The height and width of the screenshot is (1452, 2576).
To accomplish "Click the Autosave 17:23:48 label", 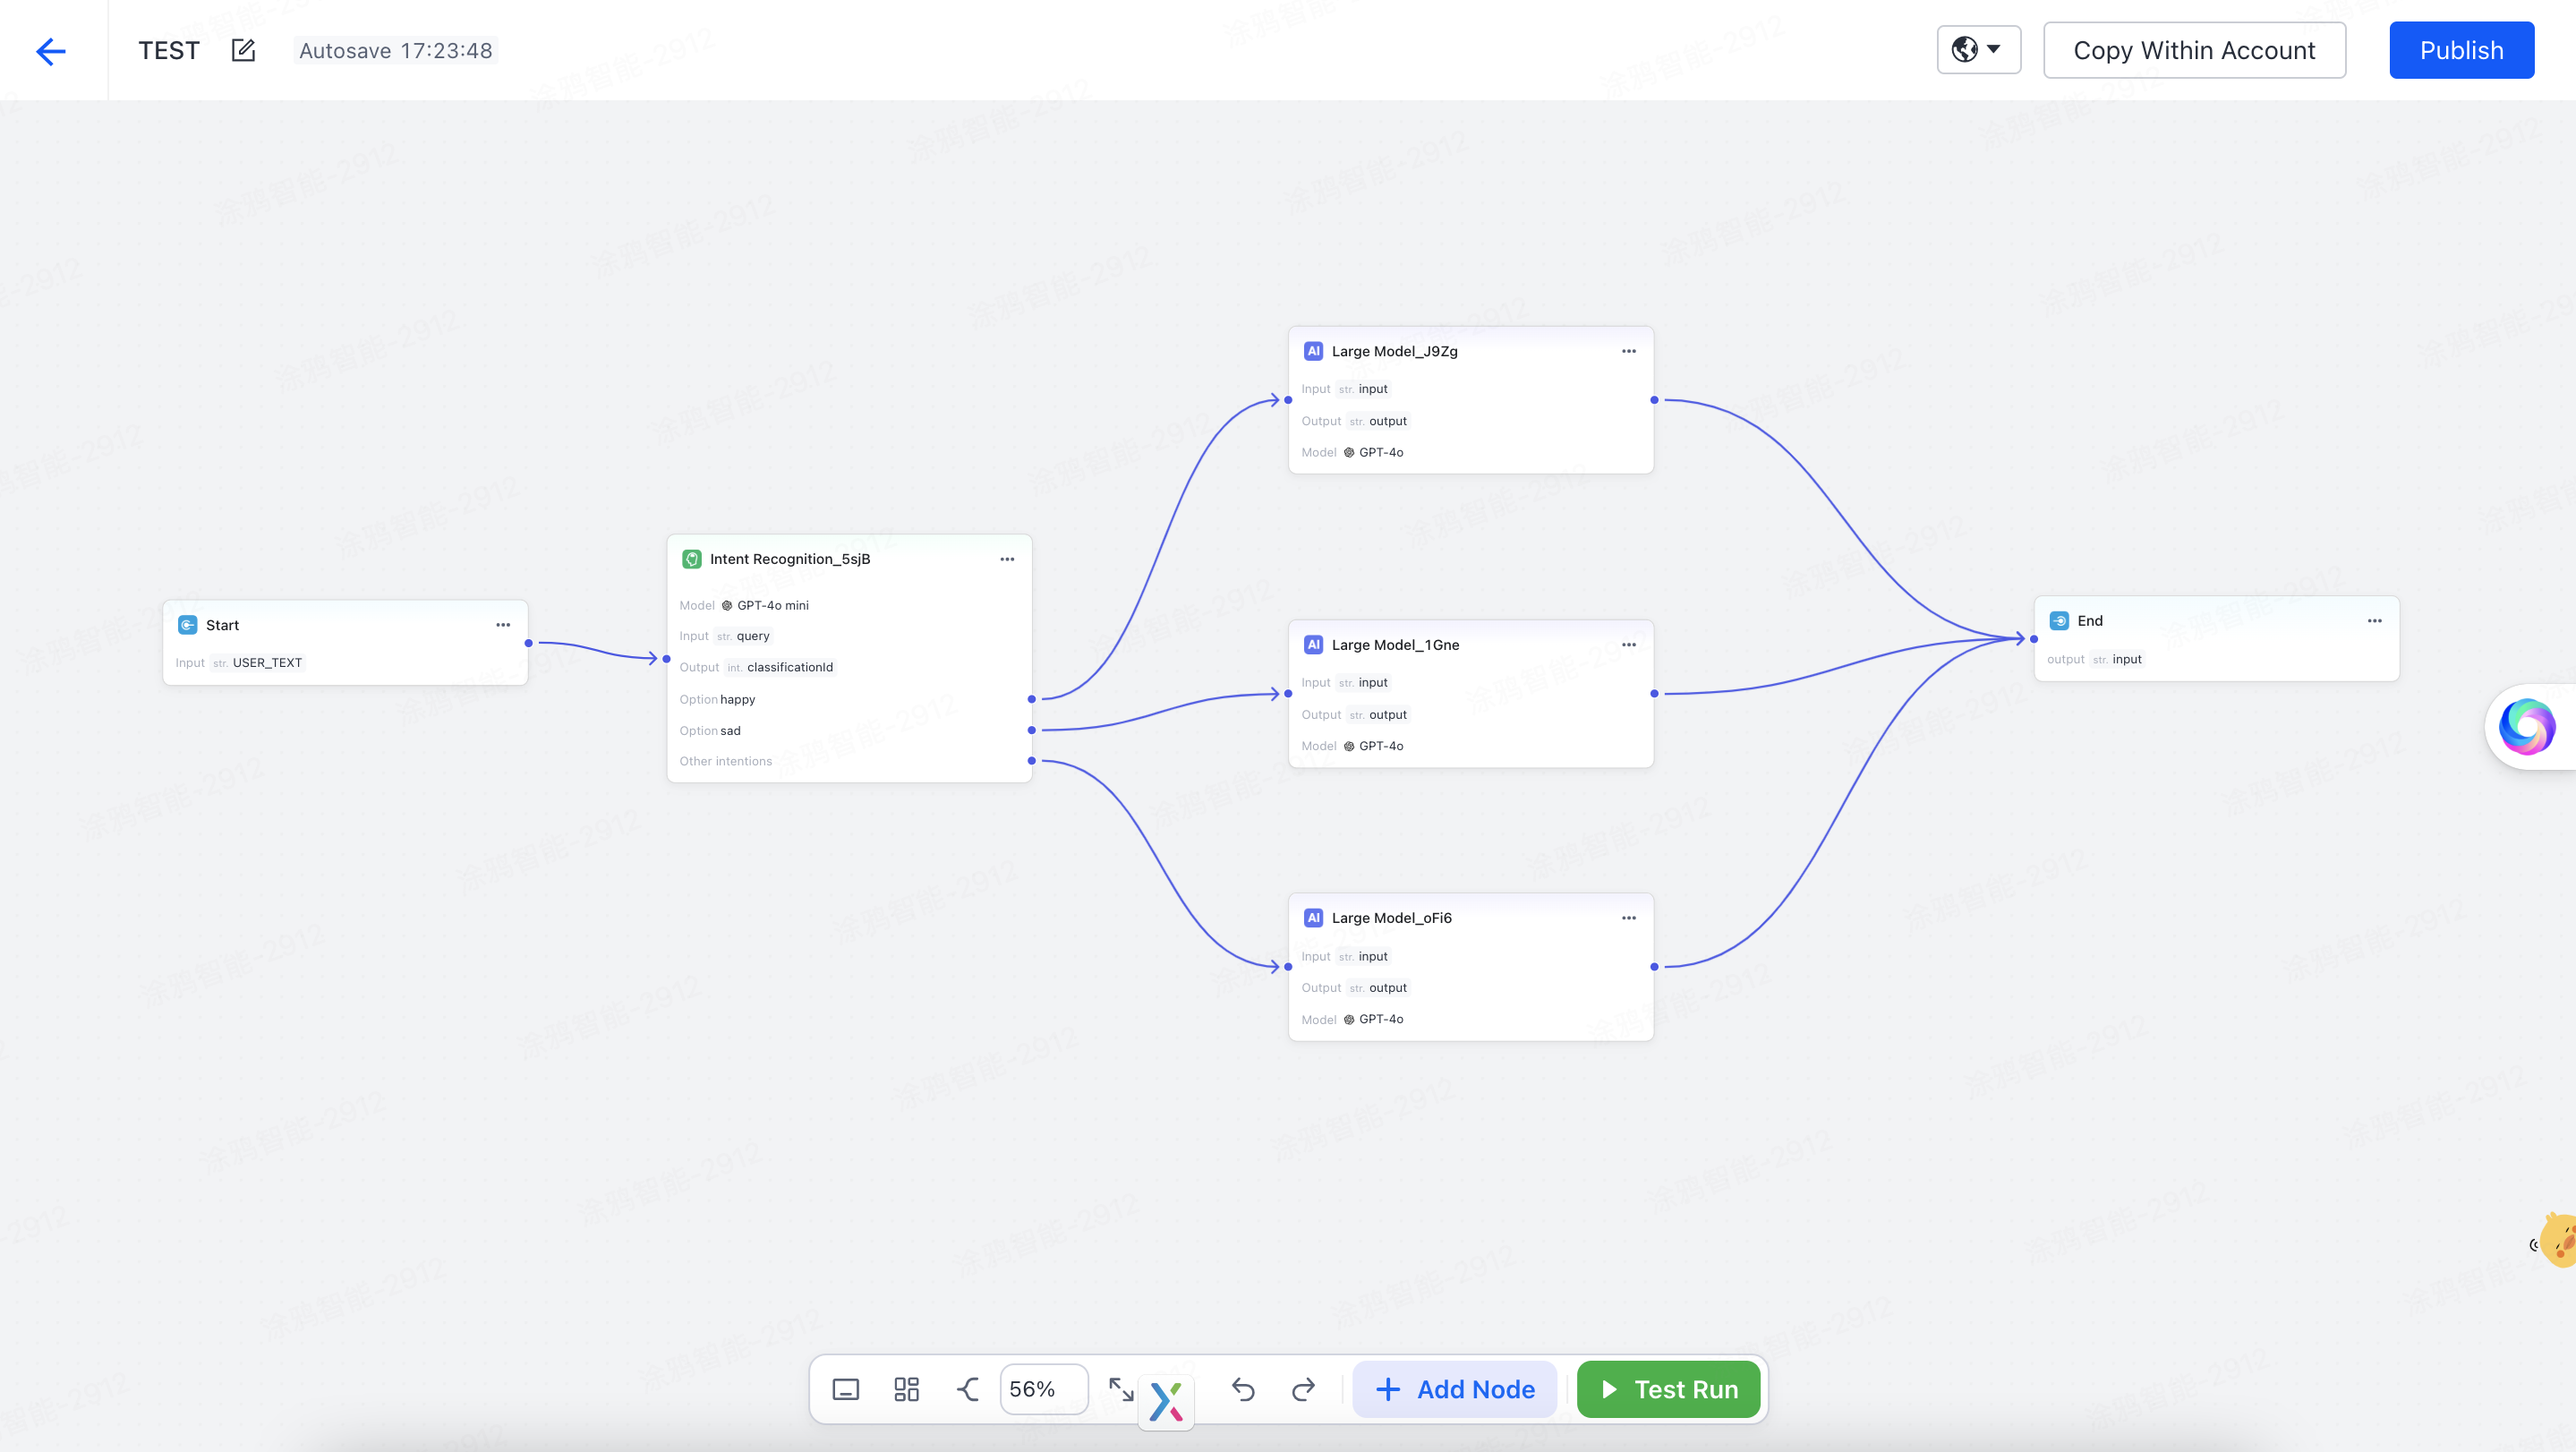I will click(396, 50).
